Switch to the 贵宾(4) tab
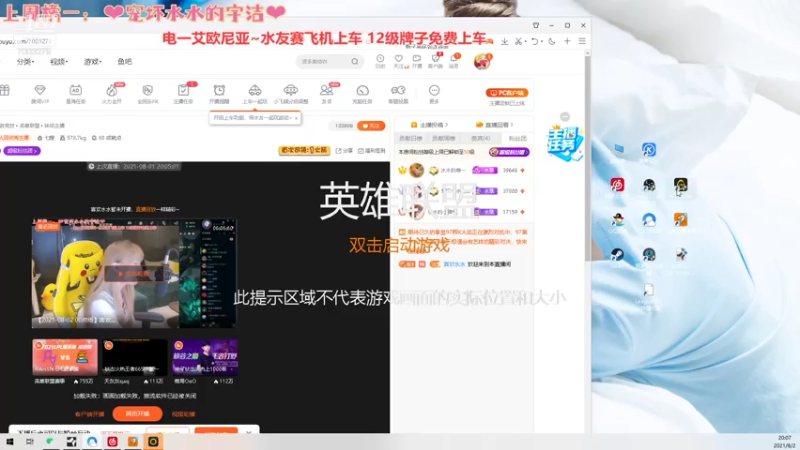 click(x=480, y=138)
